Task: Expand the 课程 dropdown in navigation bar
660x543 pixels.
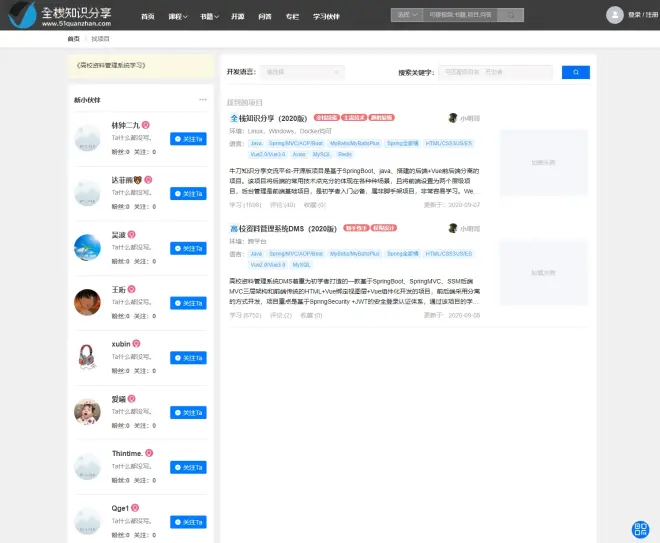Action: [177, 17]
